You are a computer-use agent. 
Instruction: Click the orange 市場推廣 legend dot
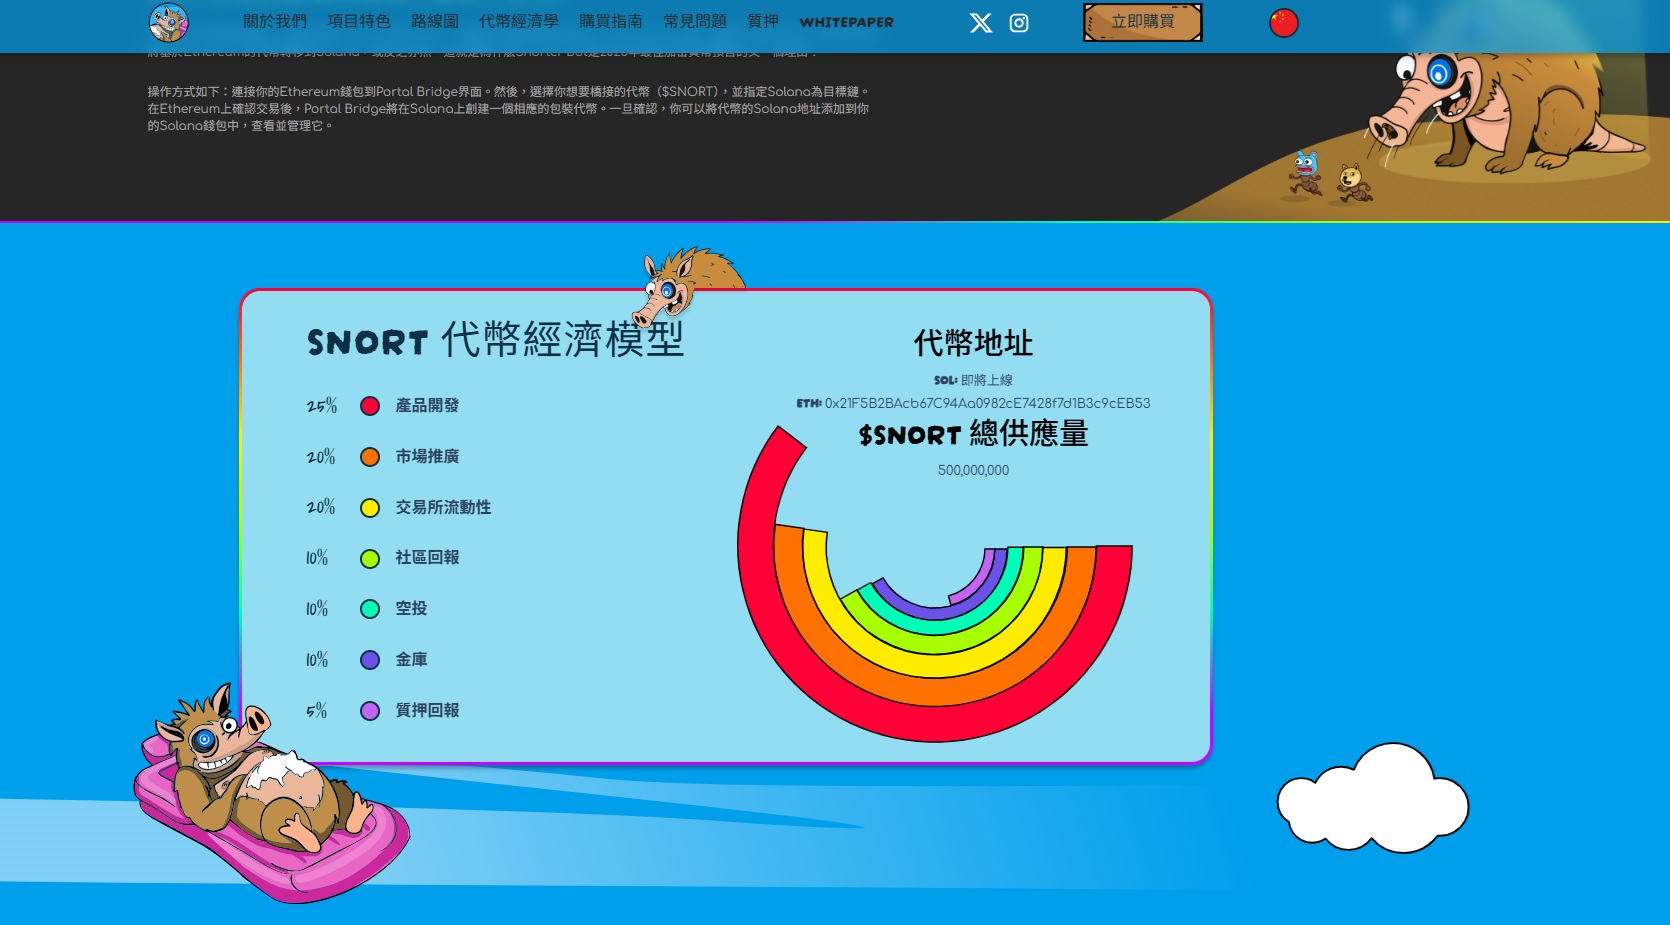coord(370,457)
